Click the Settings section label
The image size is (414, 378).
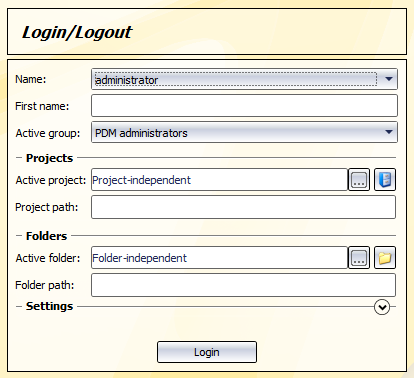click(x=49, y=306)
